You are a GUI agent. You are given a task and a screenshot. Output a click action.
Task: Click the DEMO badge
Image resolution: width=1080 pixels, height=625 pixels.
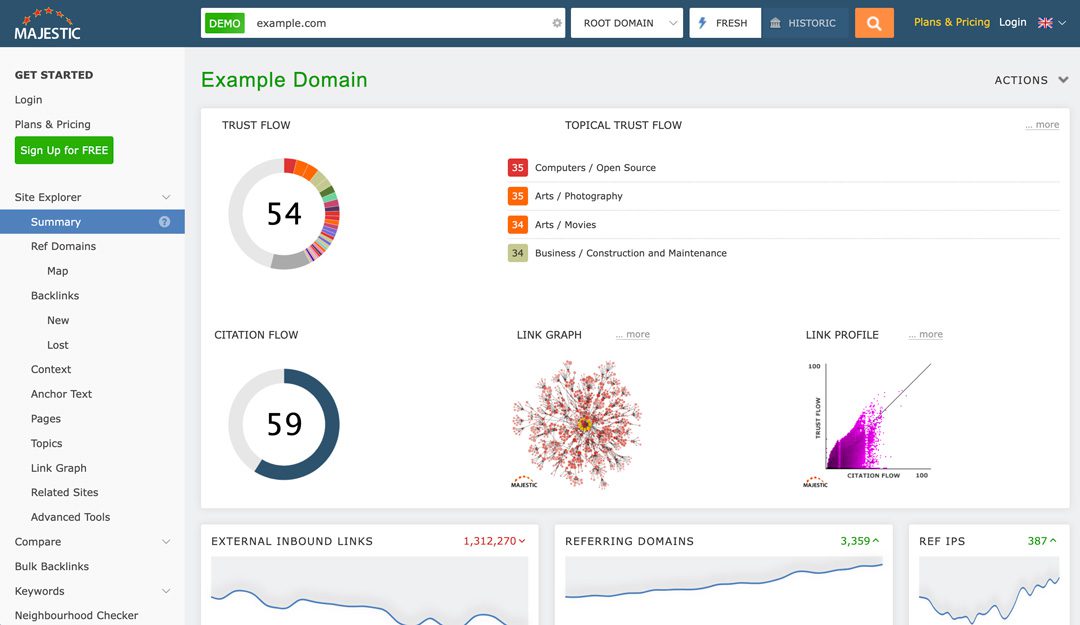[225, 23]
